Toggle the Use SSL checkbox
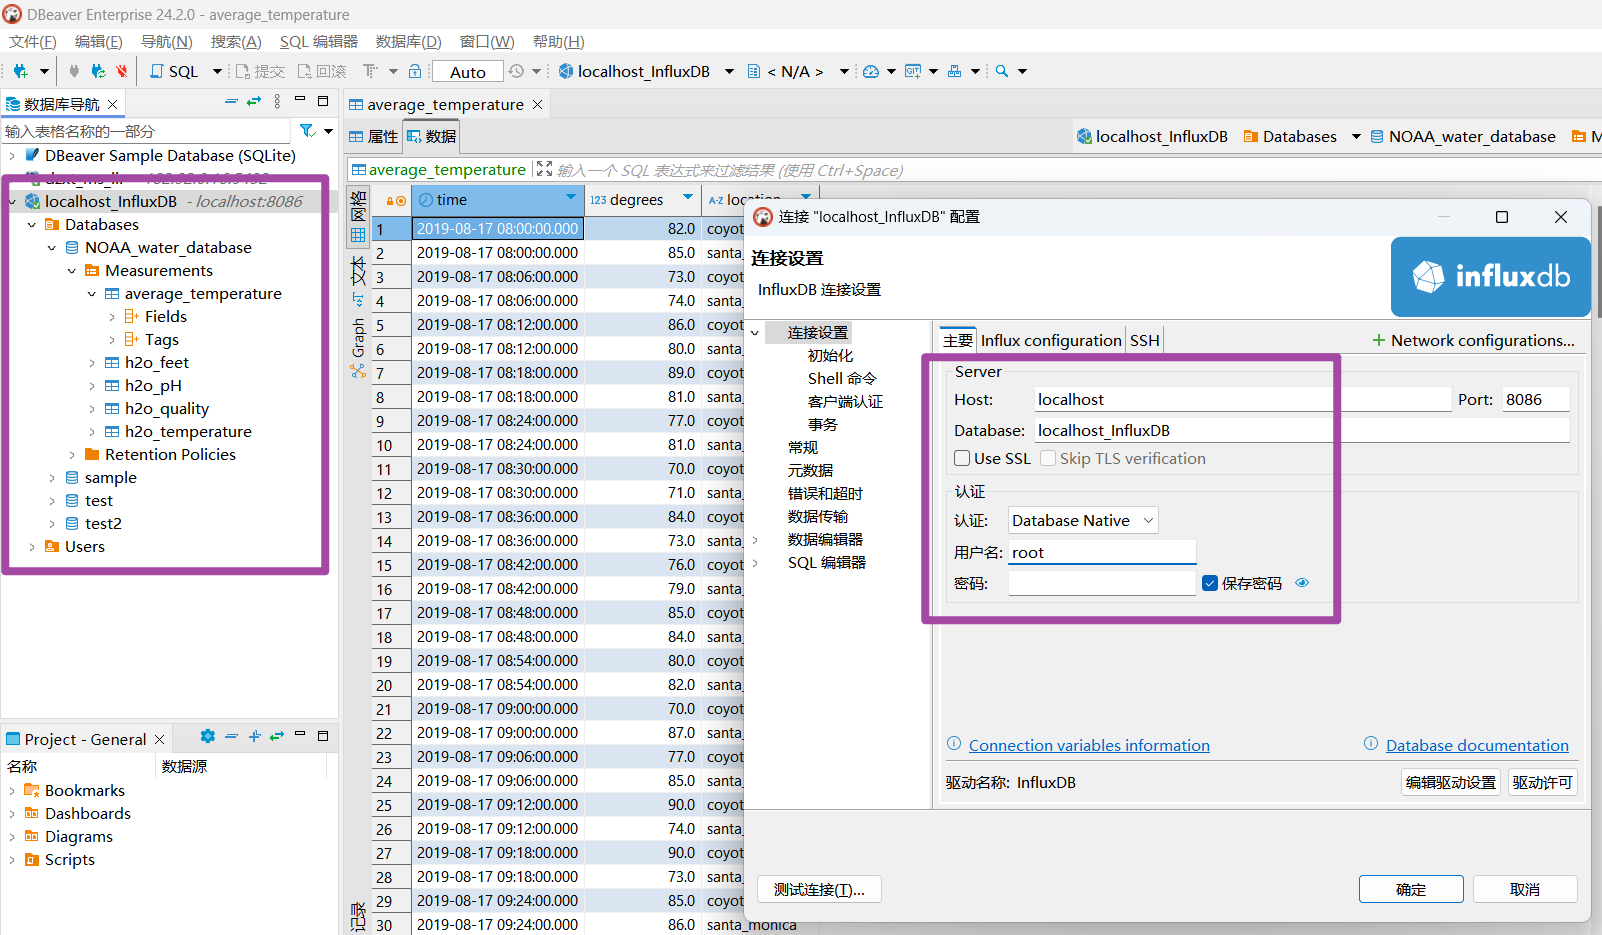The height and width of the screenshot is (935, 1602). (x=962, y=458)
